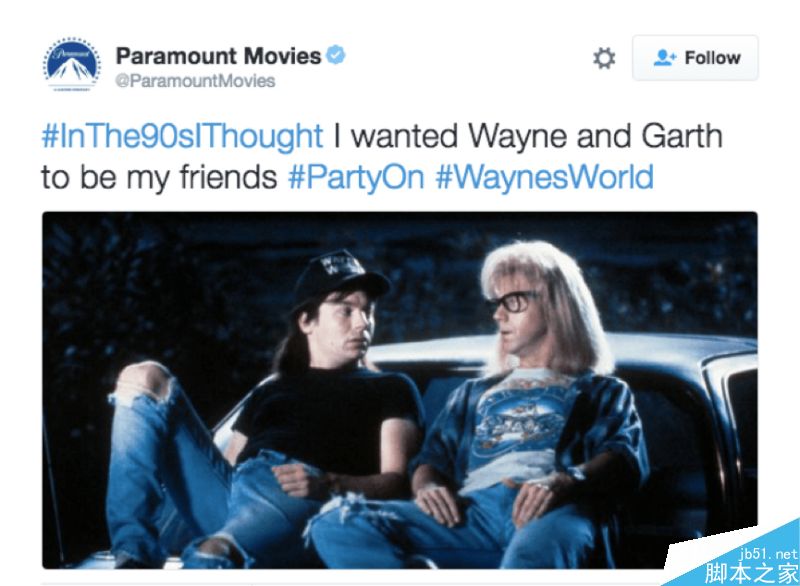This screenshot has width=800, height=586.
Task: Click the ripped jeans knee in the photo
Action: [x=143, y=381]
